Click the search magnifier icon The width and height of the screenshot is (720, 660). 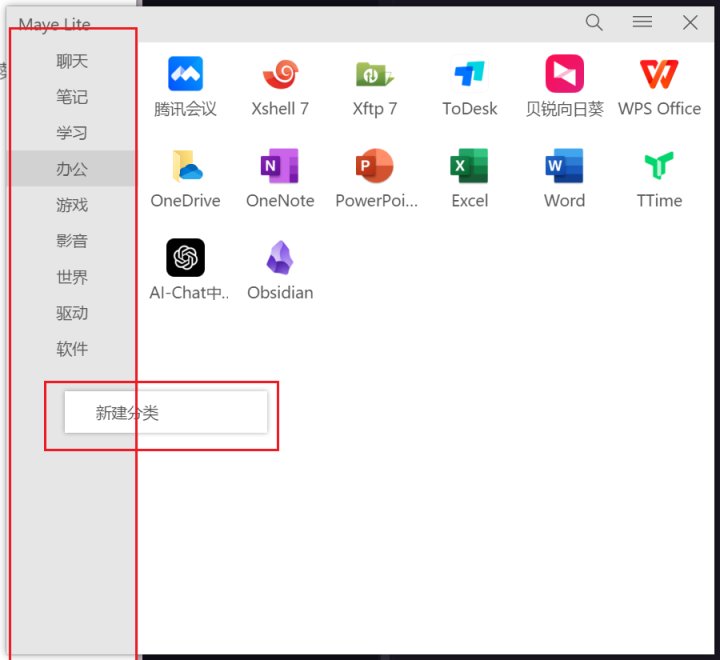point(594,22)
